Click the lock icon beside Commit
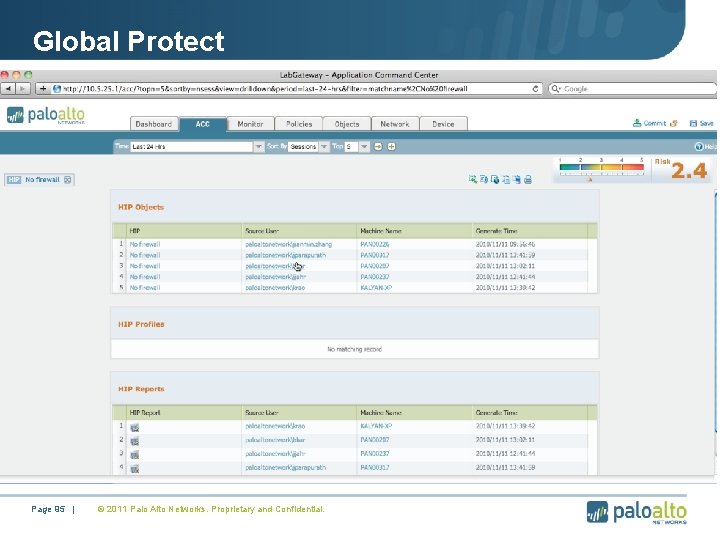The image size is (720, 540). tap(674, 123)
